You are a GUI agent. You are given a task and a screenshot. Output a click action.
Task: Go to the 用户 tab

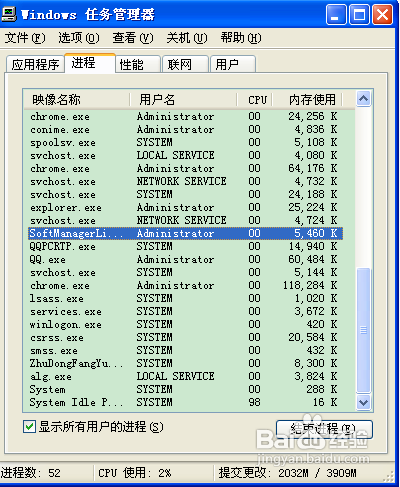click(233, 64)
